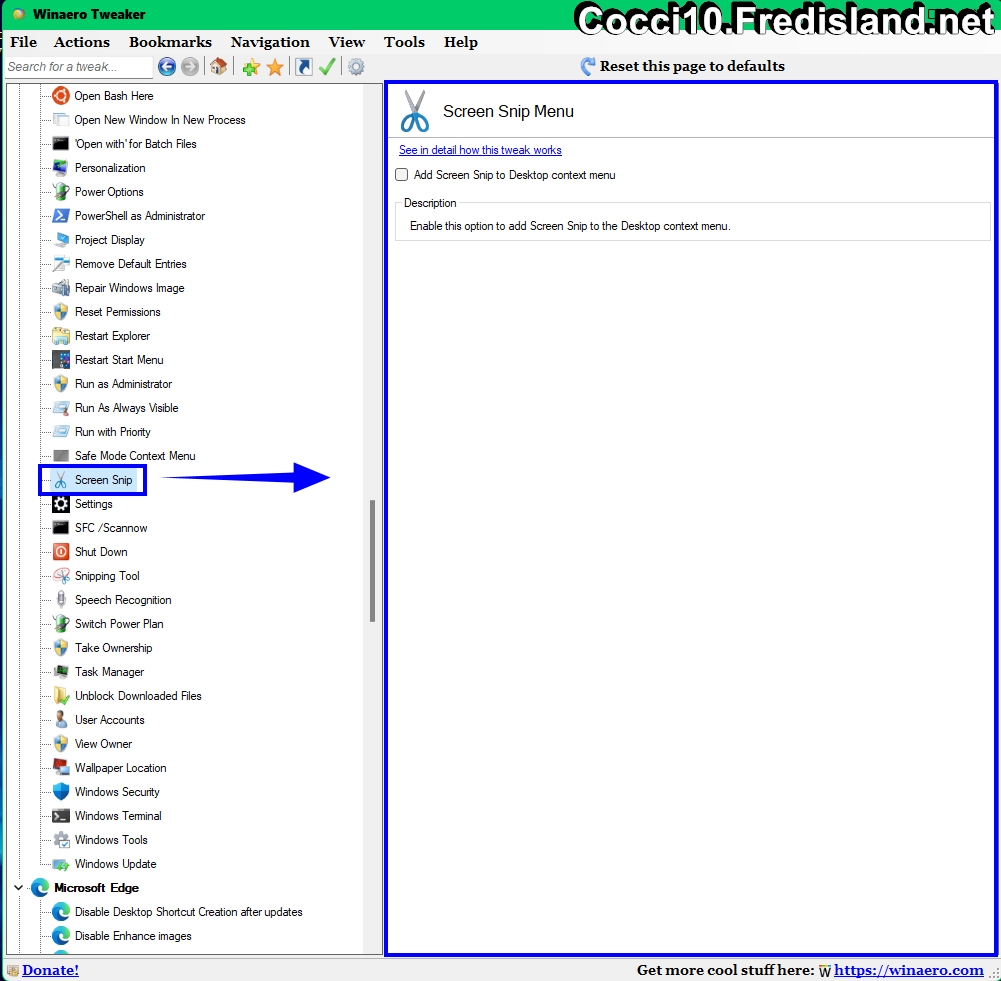This screenshot has width=1001, height=981.
Task: Open the File menu
Action: (x=24, y=42)
